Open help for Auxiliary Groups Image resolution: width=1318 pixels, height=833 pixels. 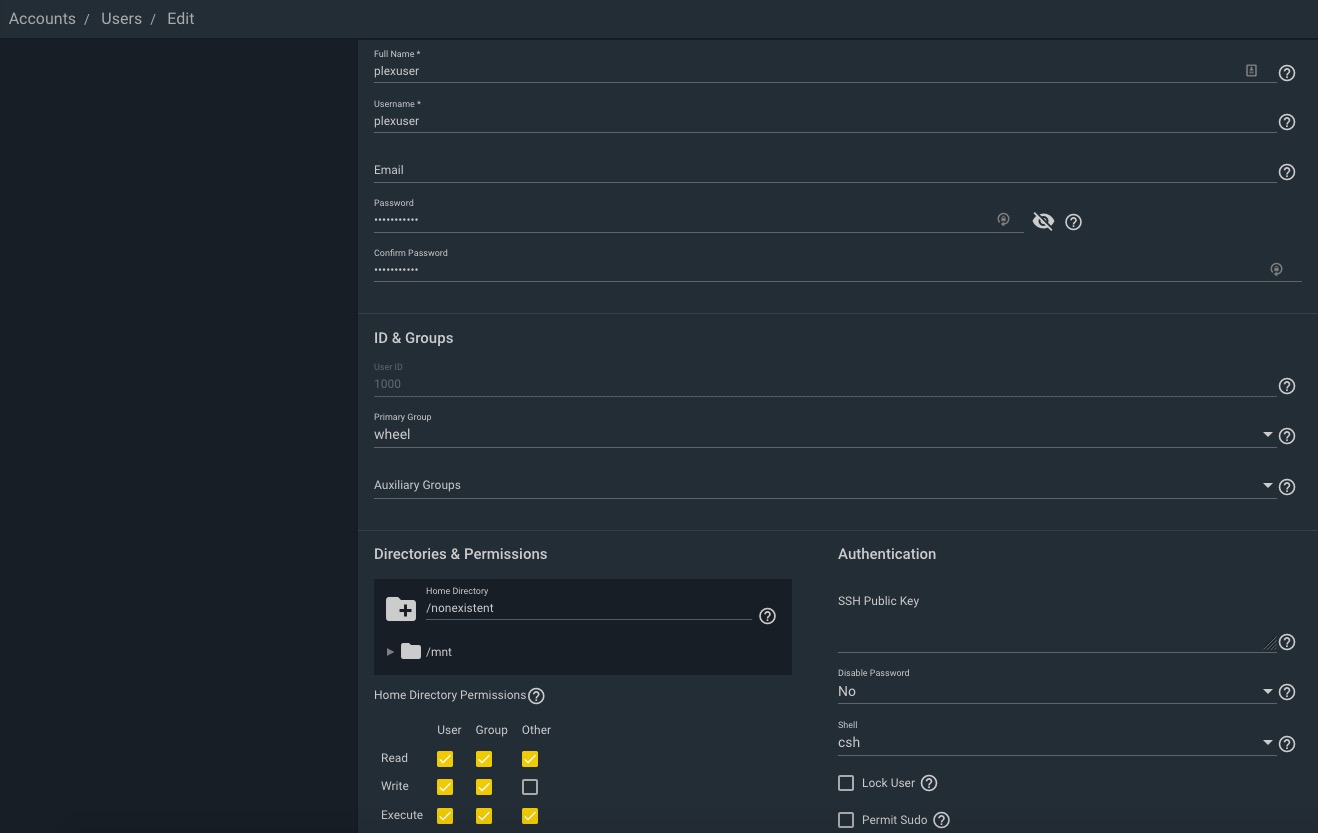(1287, 487)
